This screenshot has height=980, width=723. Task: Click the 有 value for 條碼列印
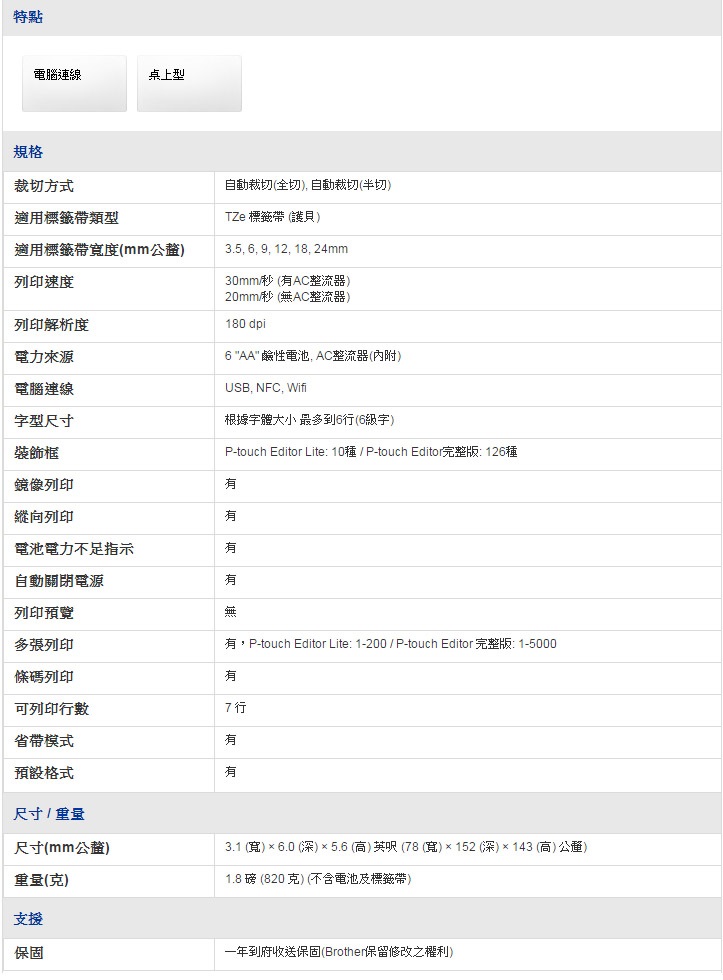pyautogui.click(x=231, y=676)
